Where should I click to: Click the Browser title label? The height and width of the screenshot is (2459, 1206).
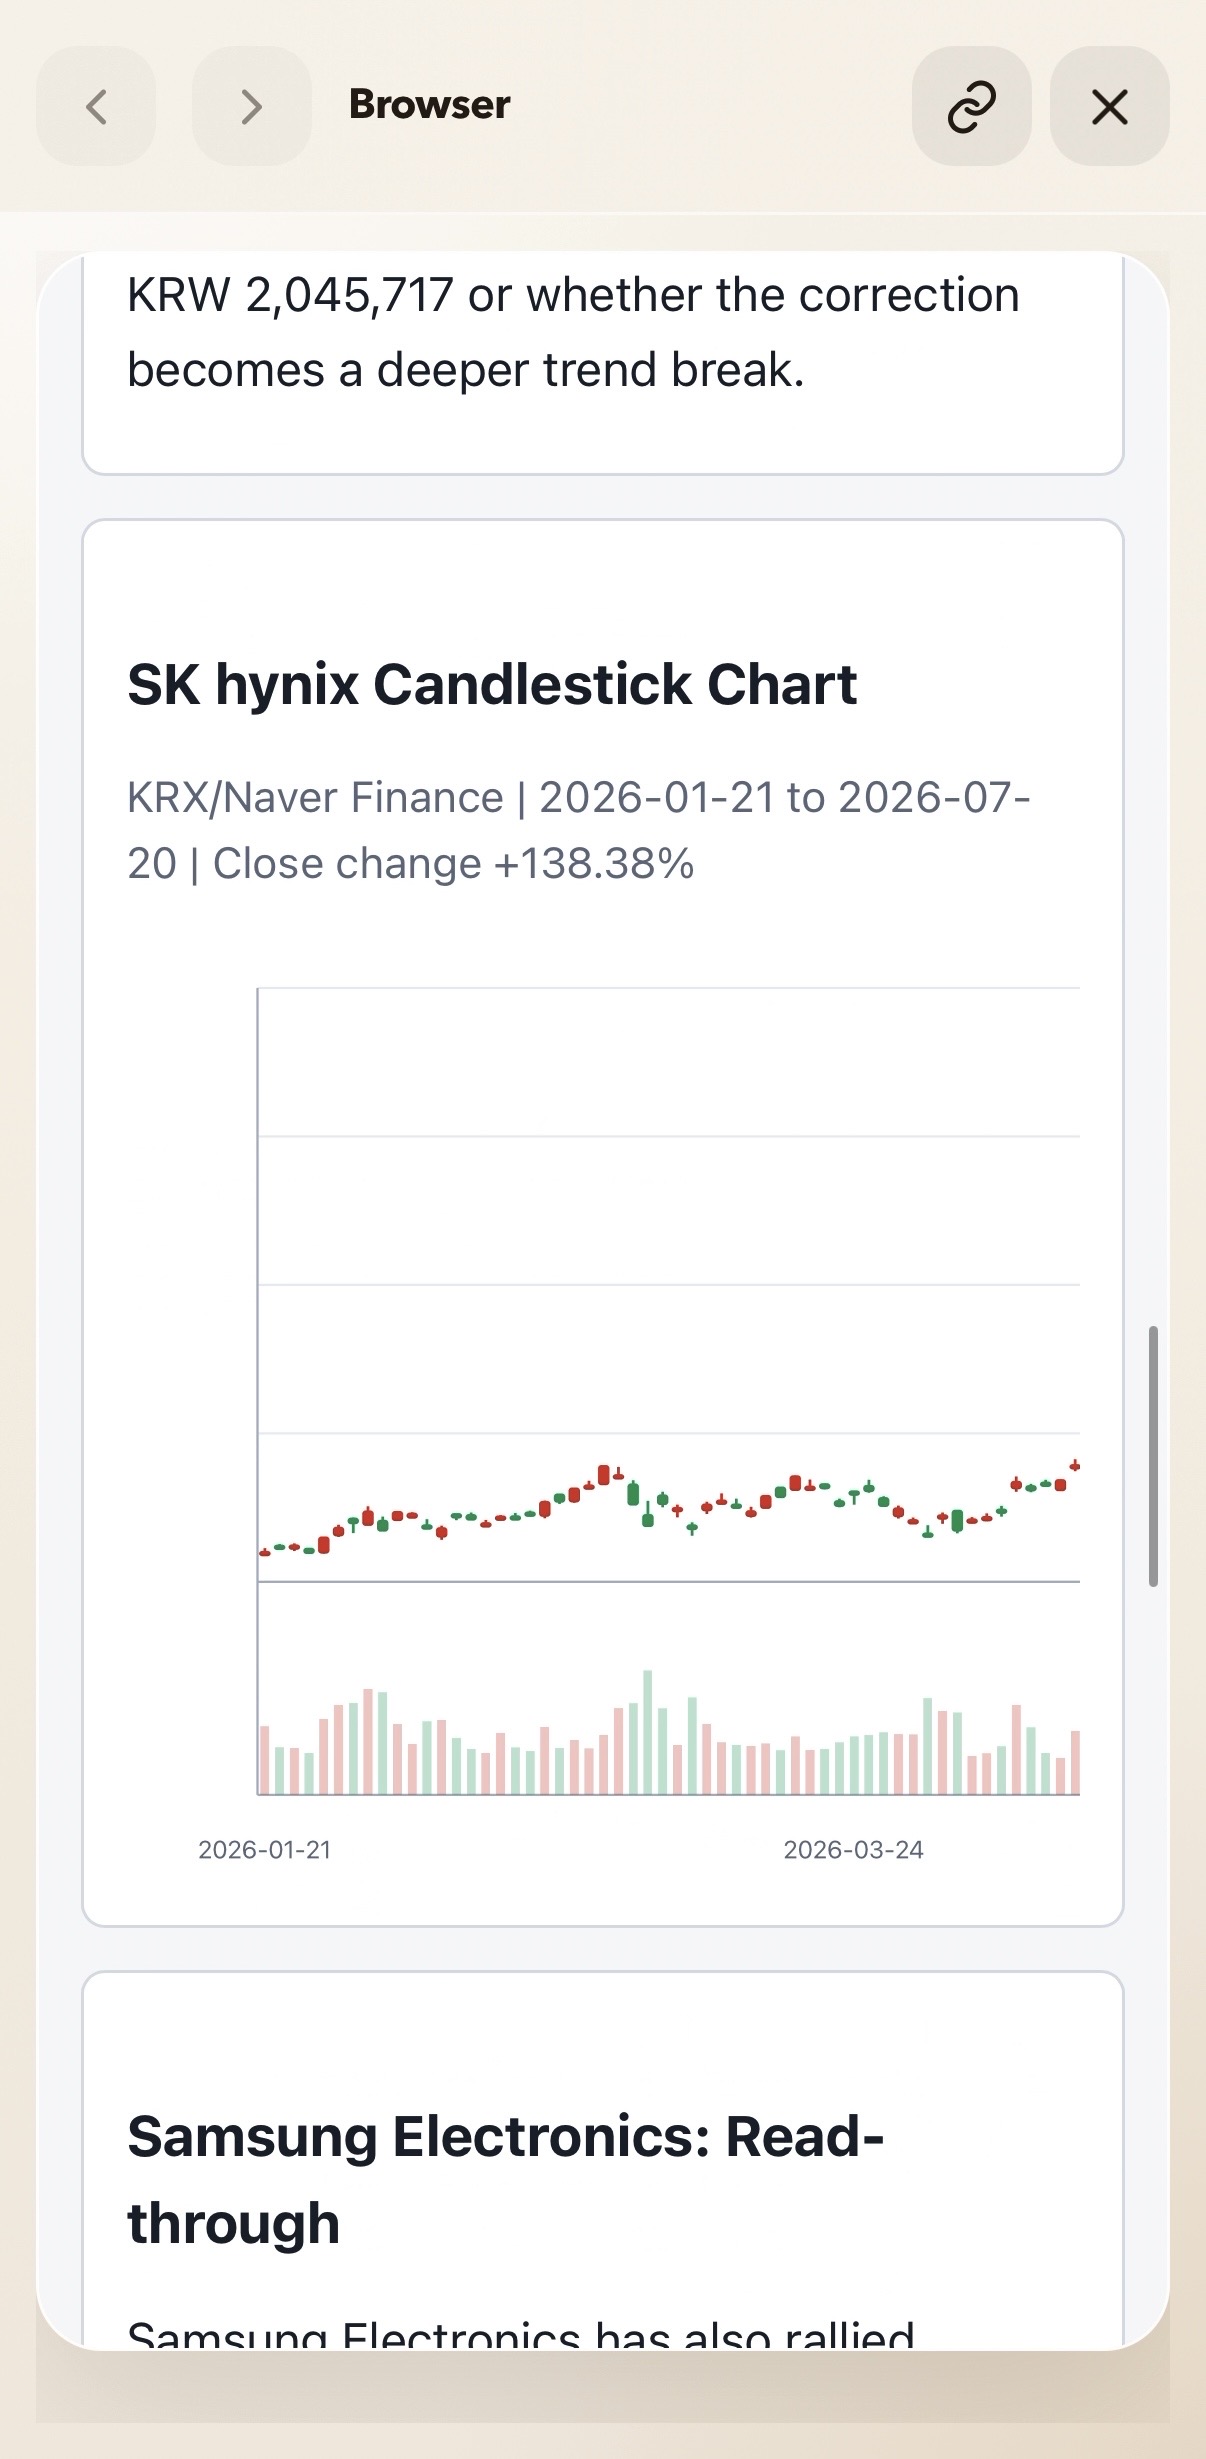(x=429, y=105)
